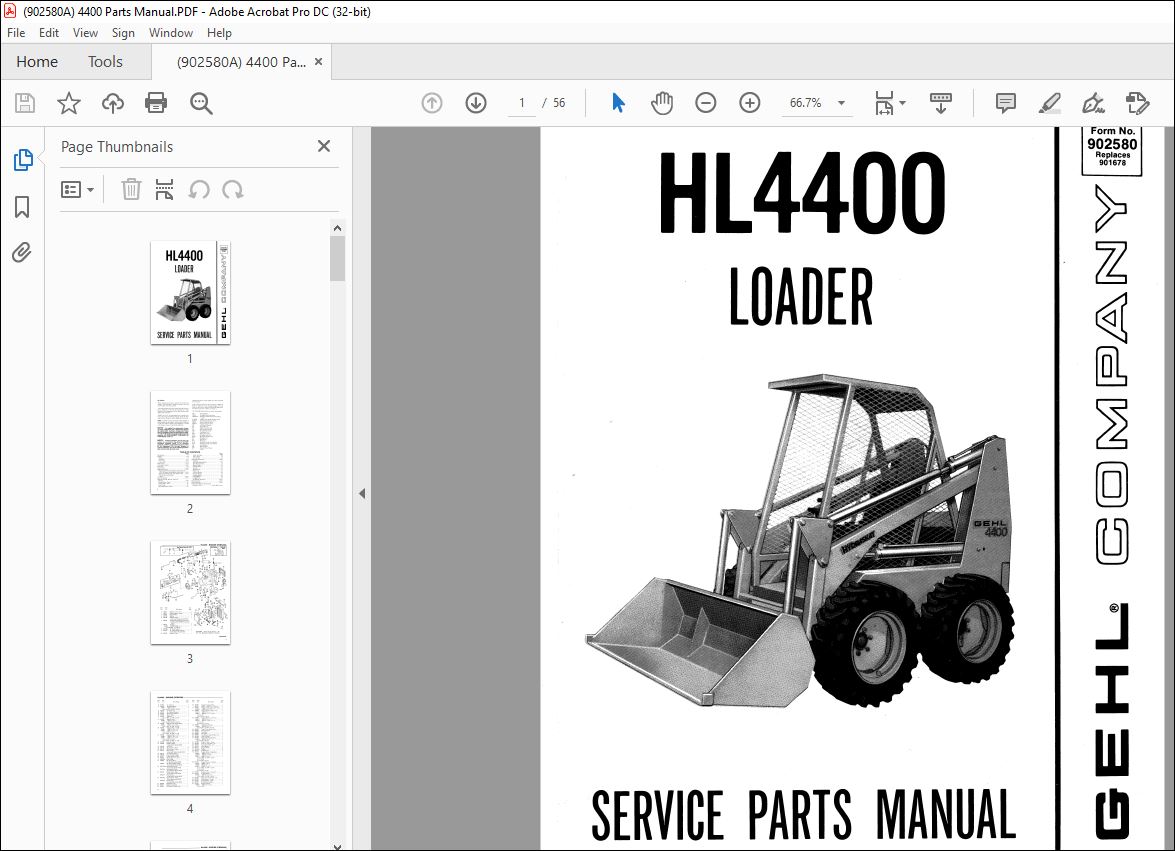This screenshot has height=851, width=1175.
Task: Close the Page Thumbnails panel
Action: click(x=324, y=146)
